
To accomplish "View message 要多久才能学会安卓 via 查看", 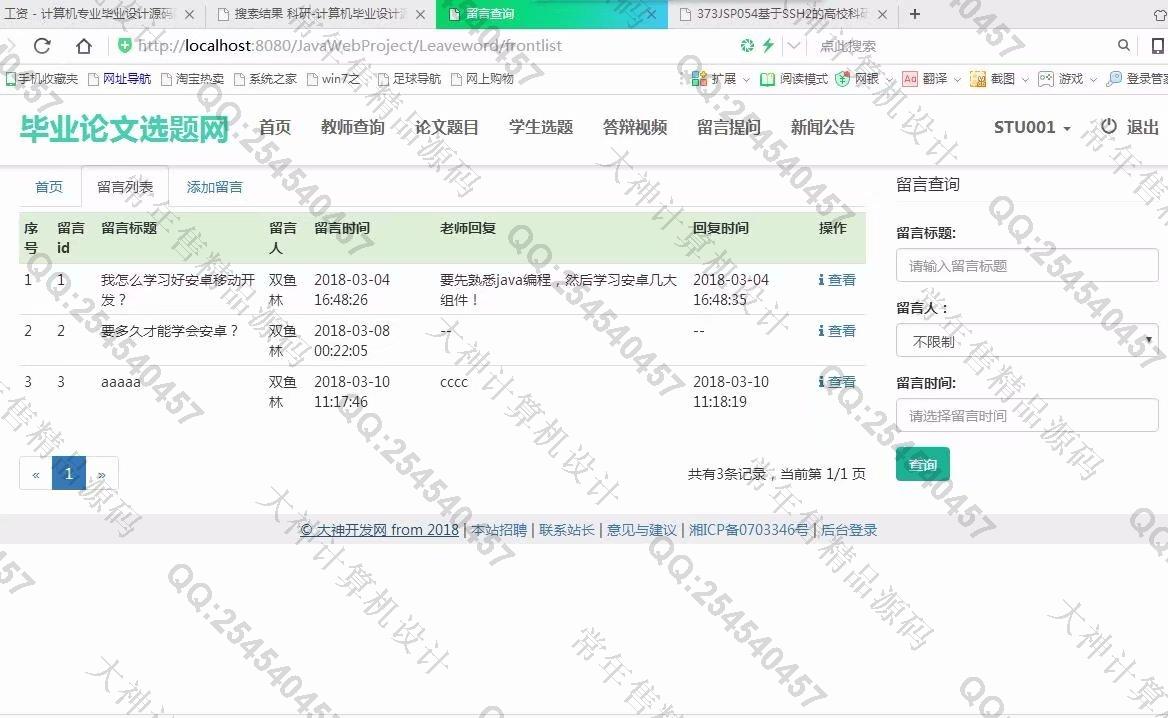I will click(837, 331).
